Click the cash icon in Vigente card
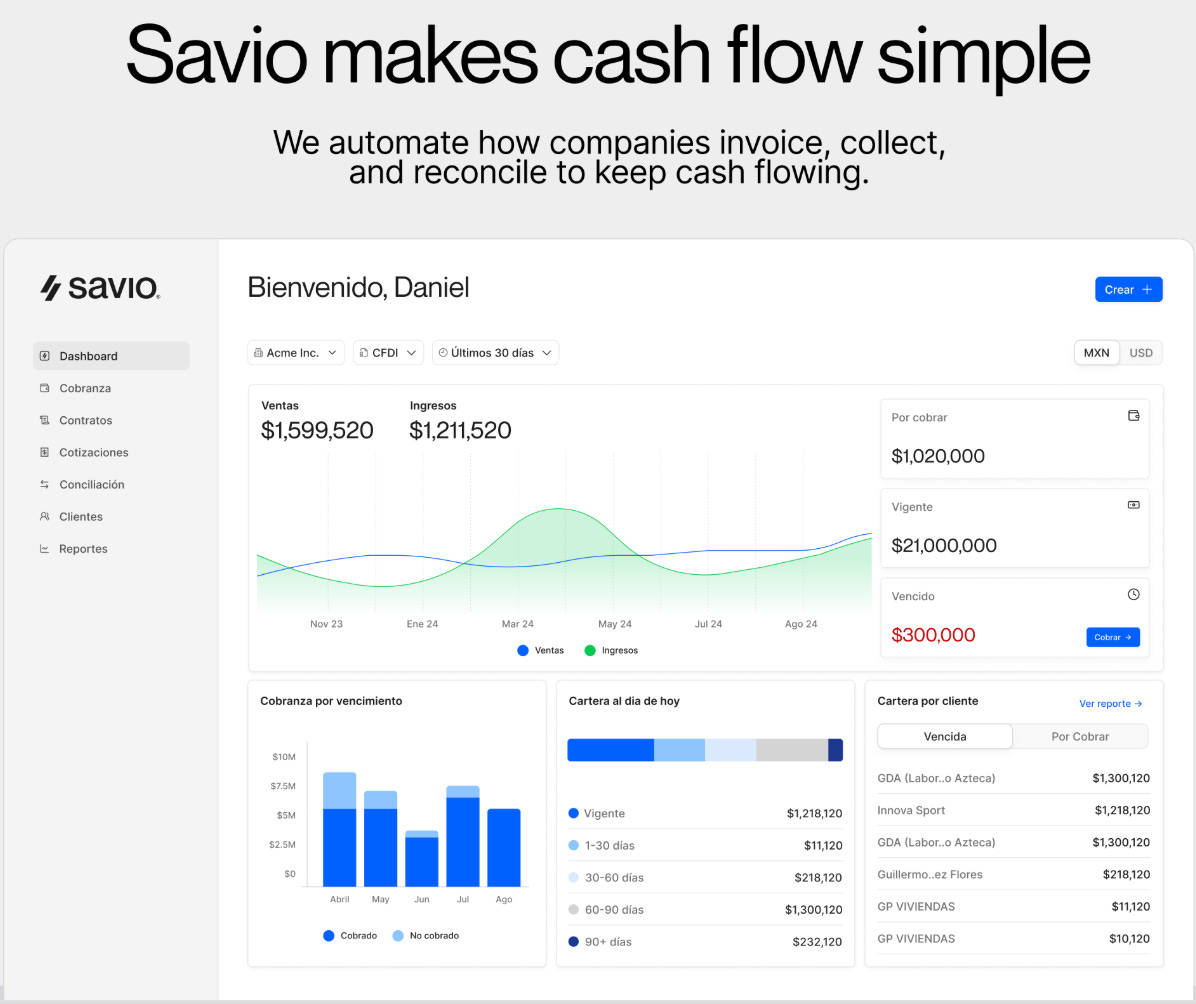Viewport: 1196px width, 1004px height. pos(1133,505)
